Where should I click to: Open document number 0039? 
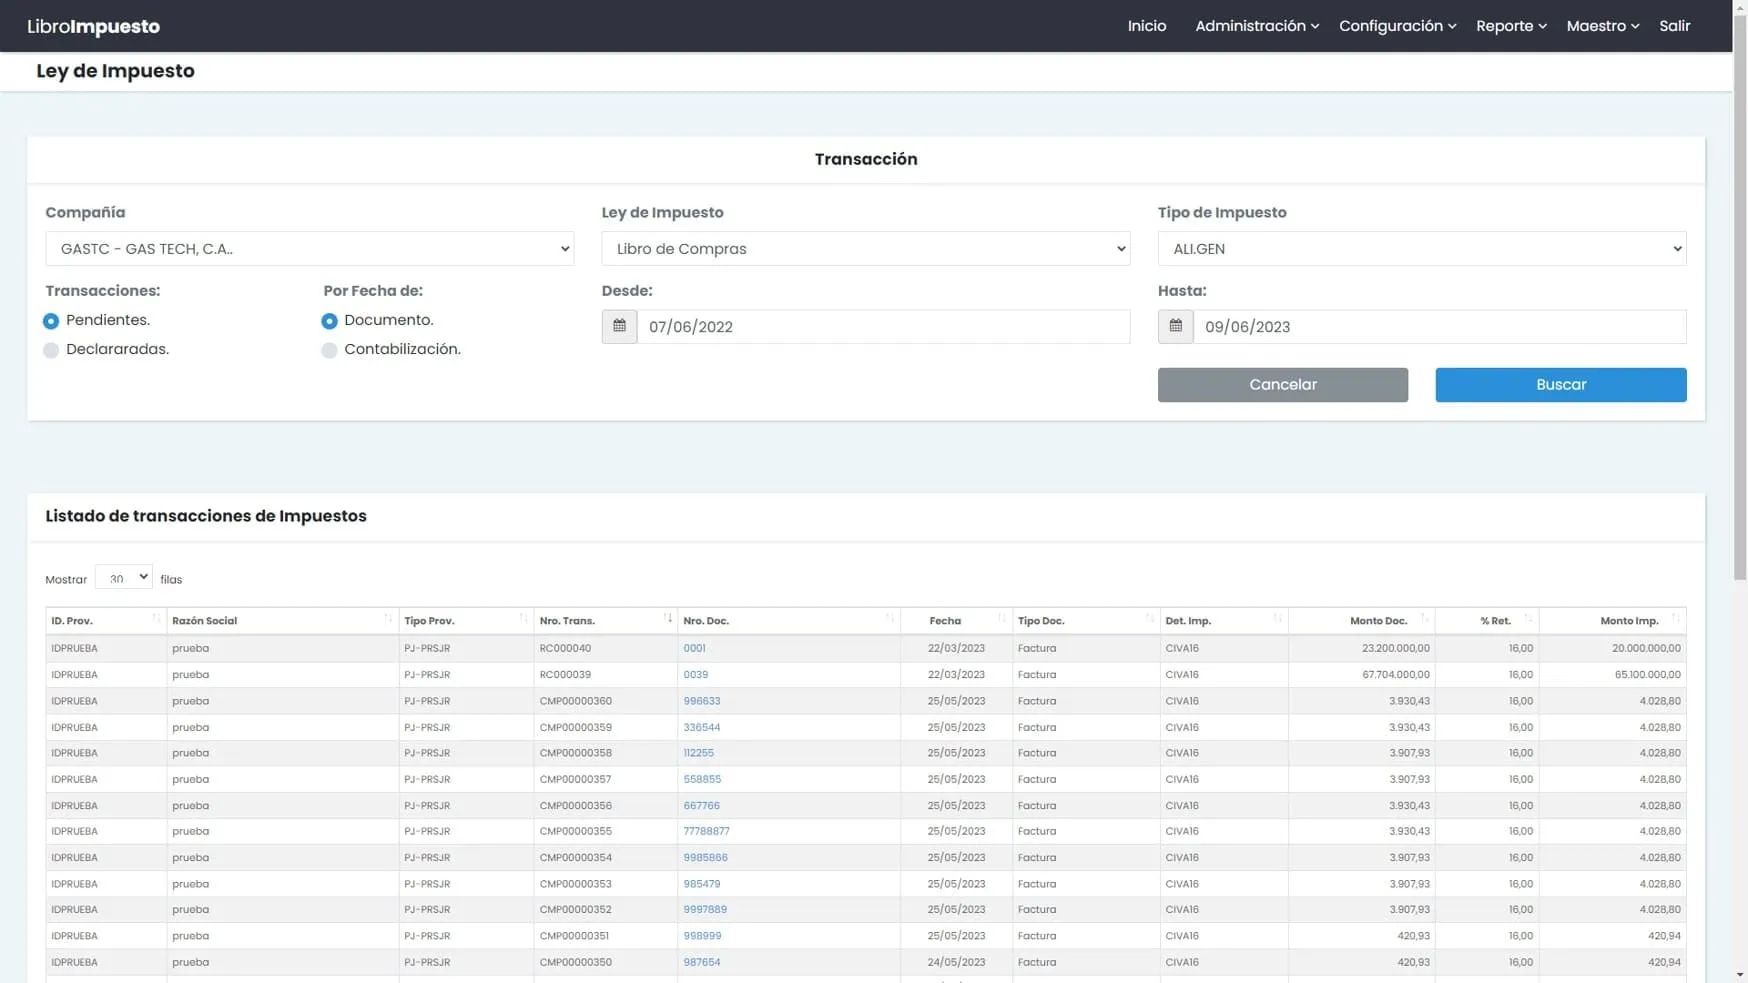[695, 674]
